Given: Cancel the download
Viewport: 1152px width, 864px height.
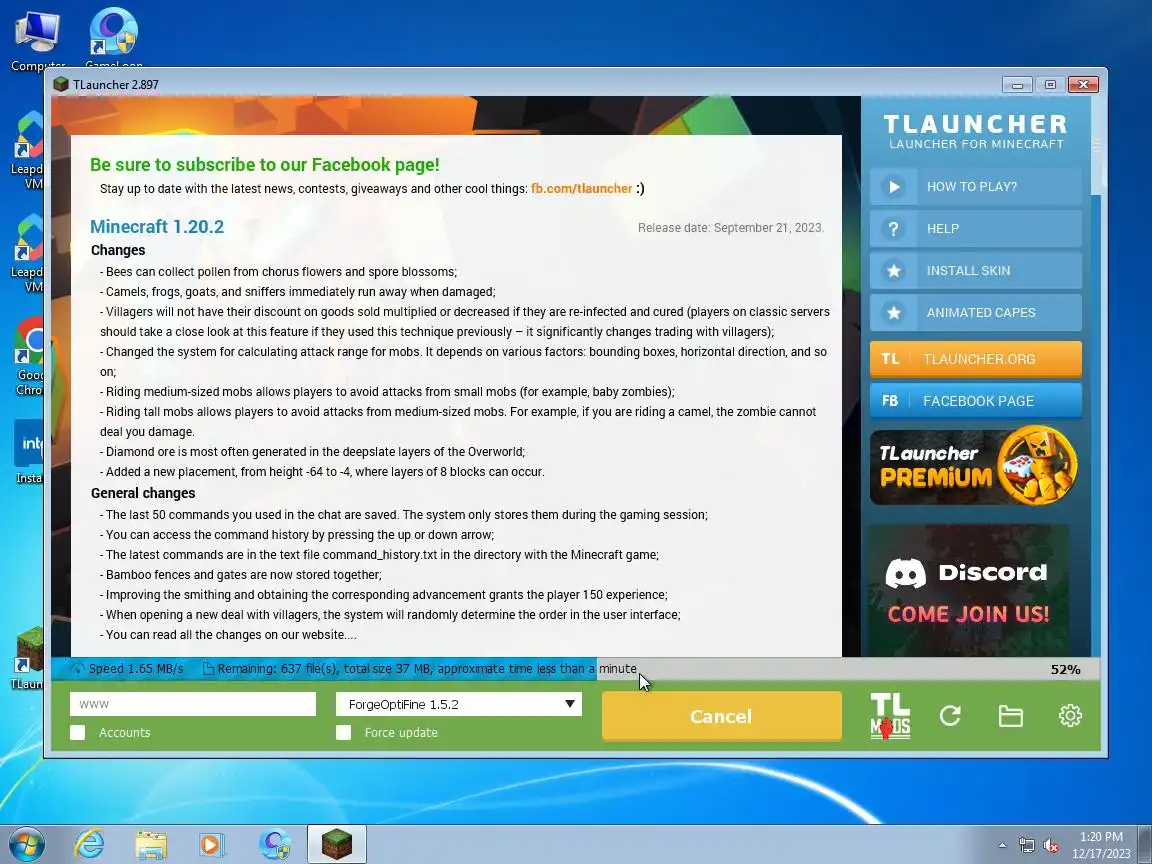Looking at the screenshot, I should point(721,716).
